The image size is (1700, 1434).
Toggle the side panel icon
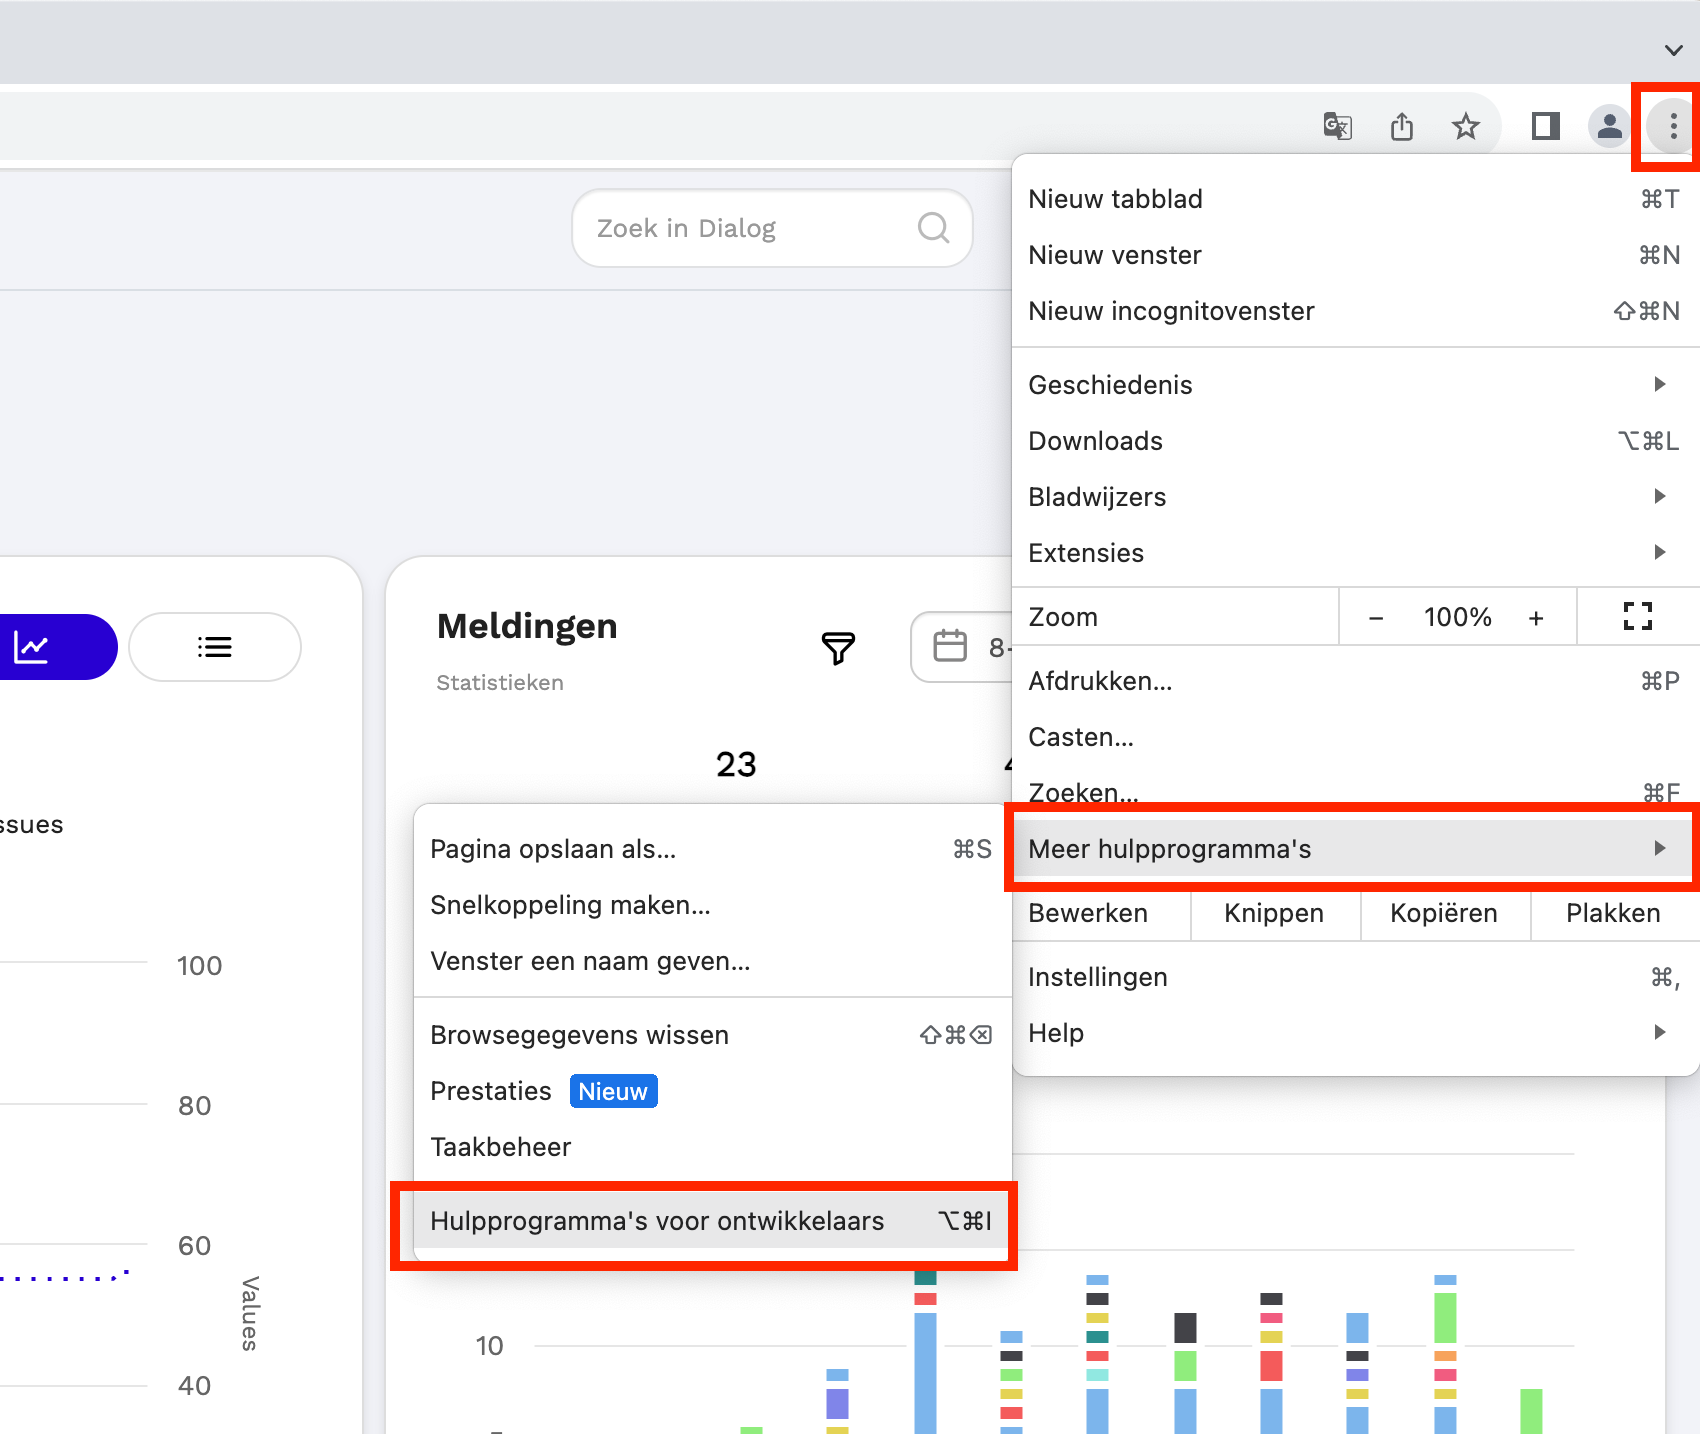tap(1545, 126)
